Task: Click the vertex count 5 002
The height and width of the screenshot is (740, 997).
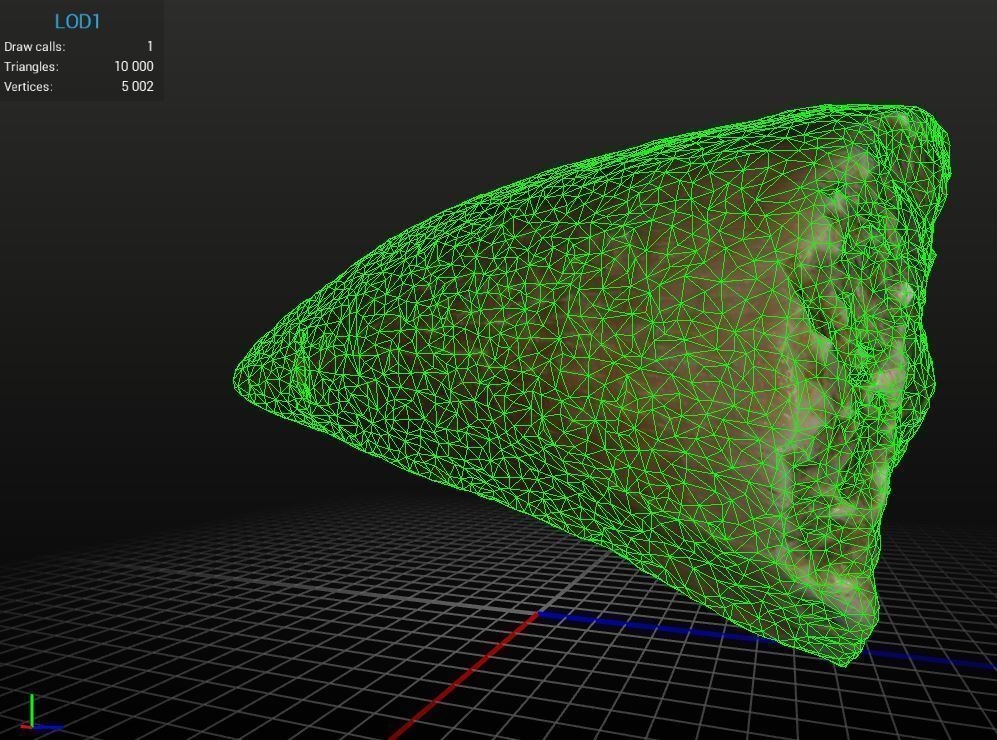Action: [x=137, y=86]
